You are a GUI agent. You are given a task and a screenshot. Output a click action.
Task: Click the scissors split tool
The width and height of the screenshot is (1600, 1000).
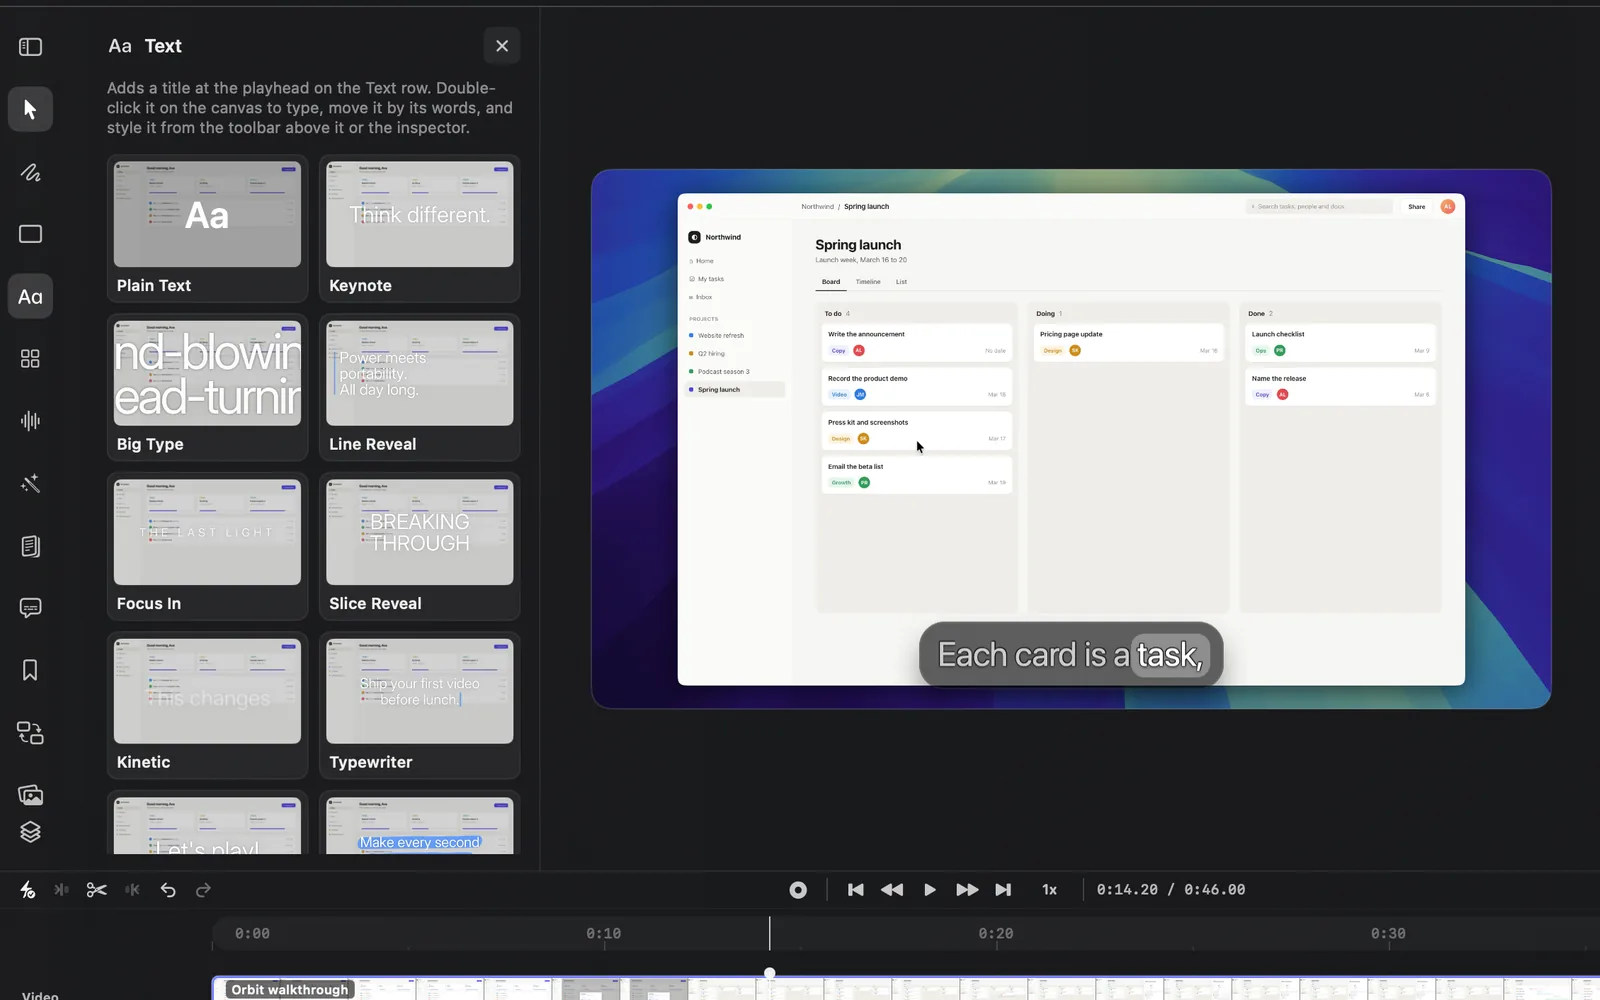[97, 890]
